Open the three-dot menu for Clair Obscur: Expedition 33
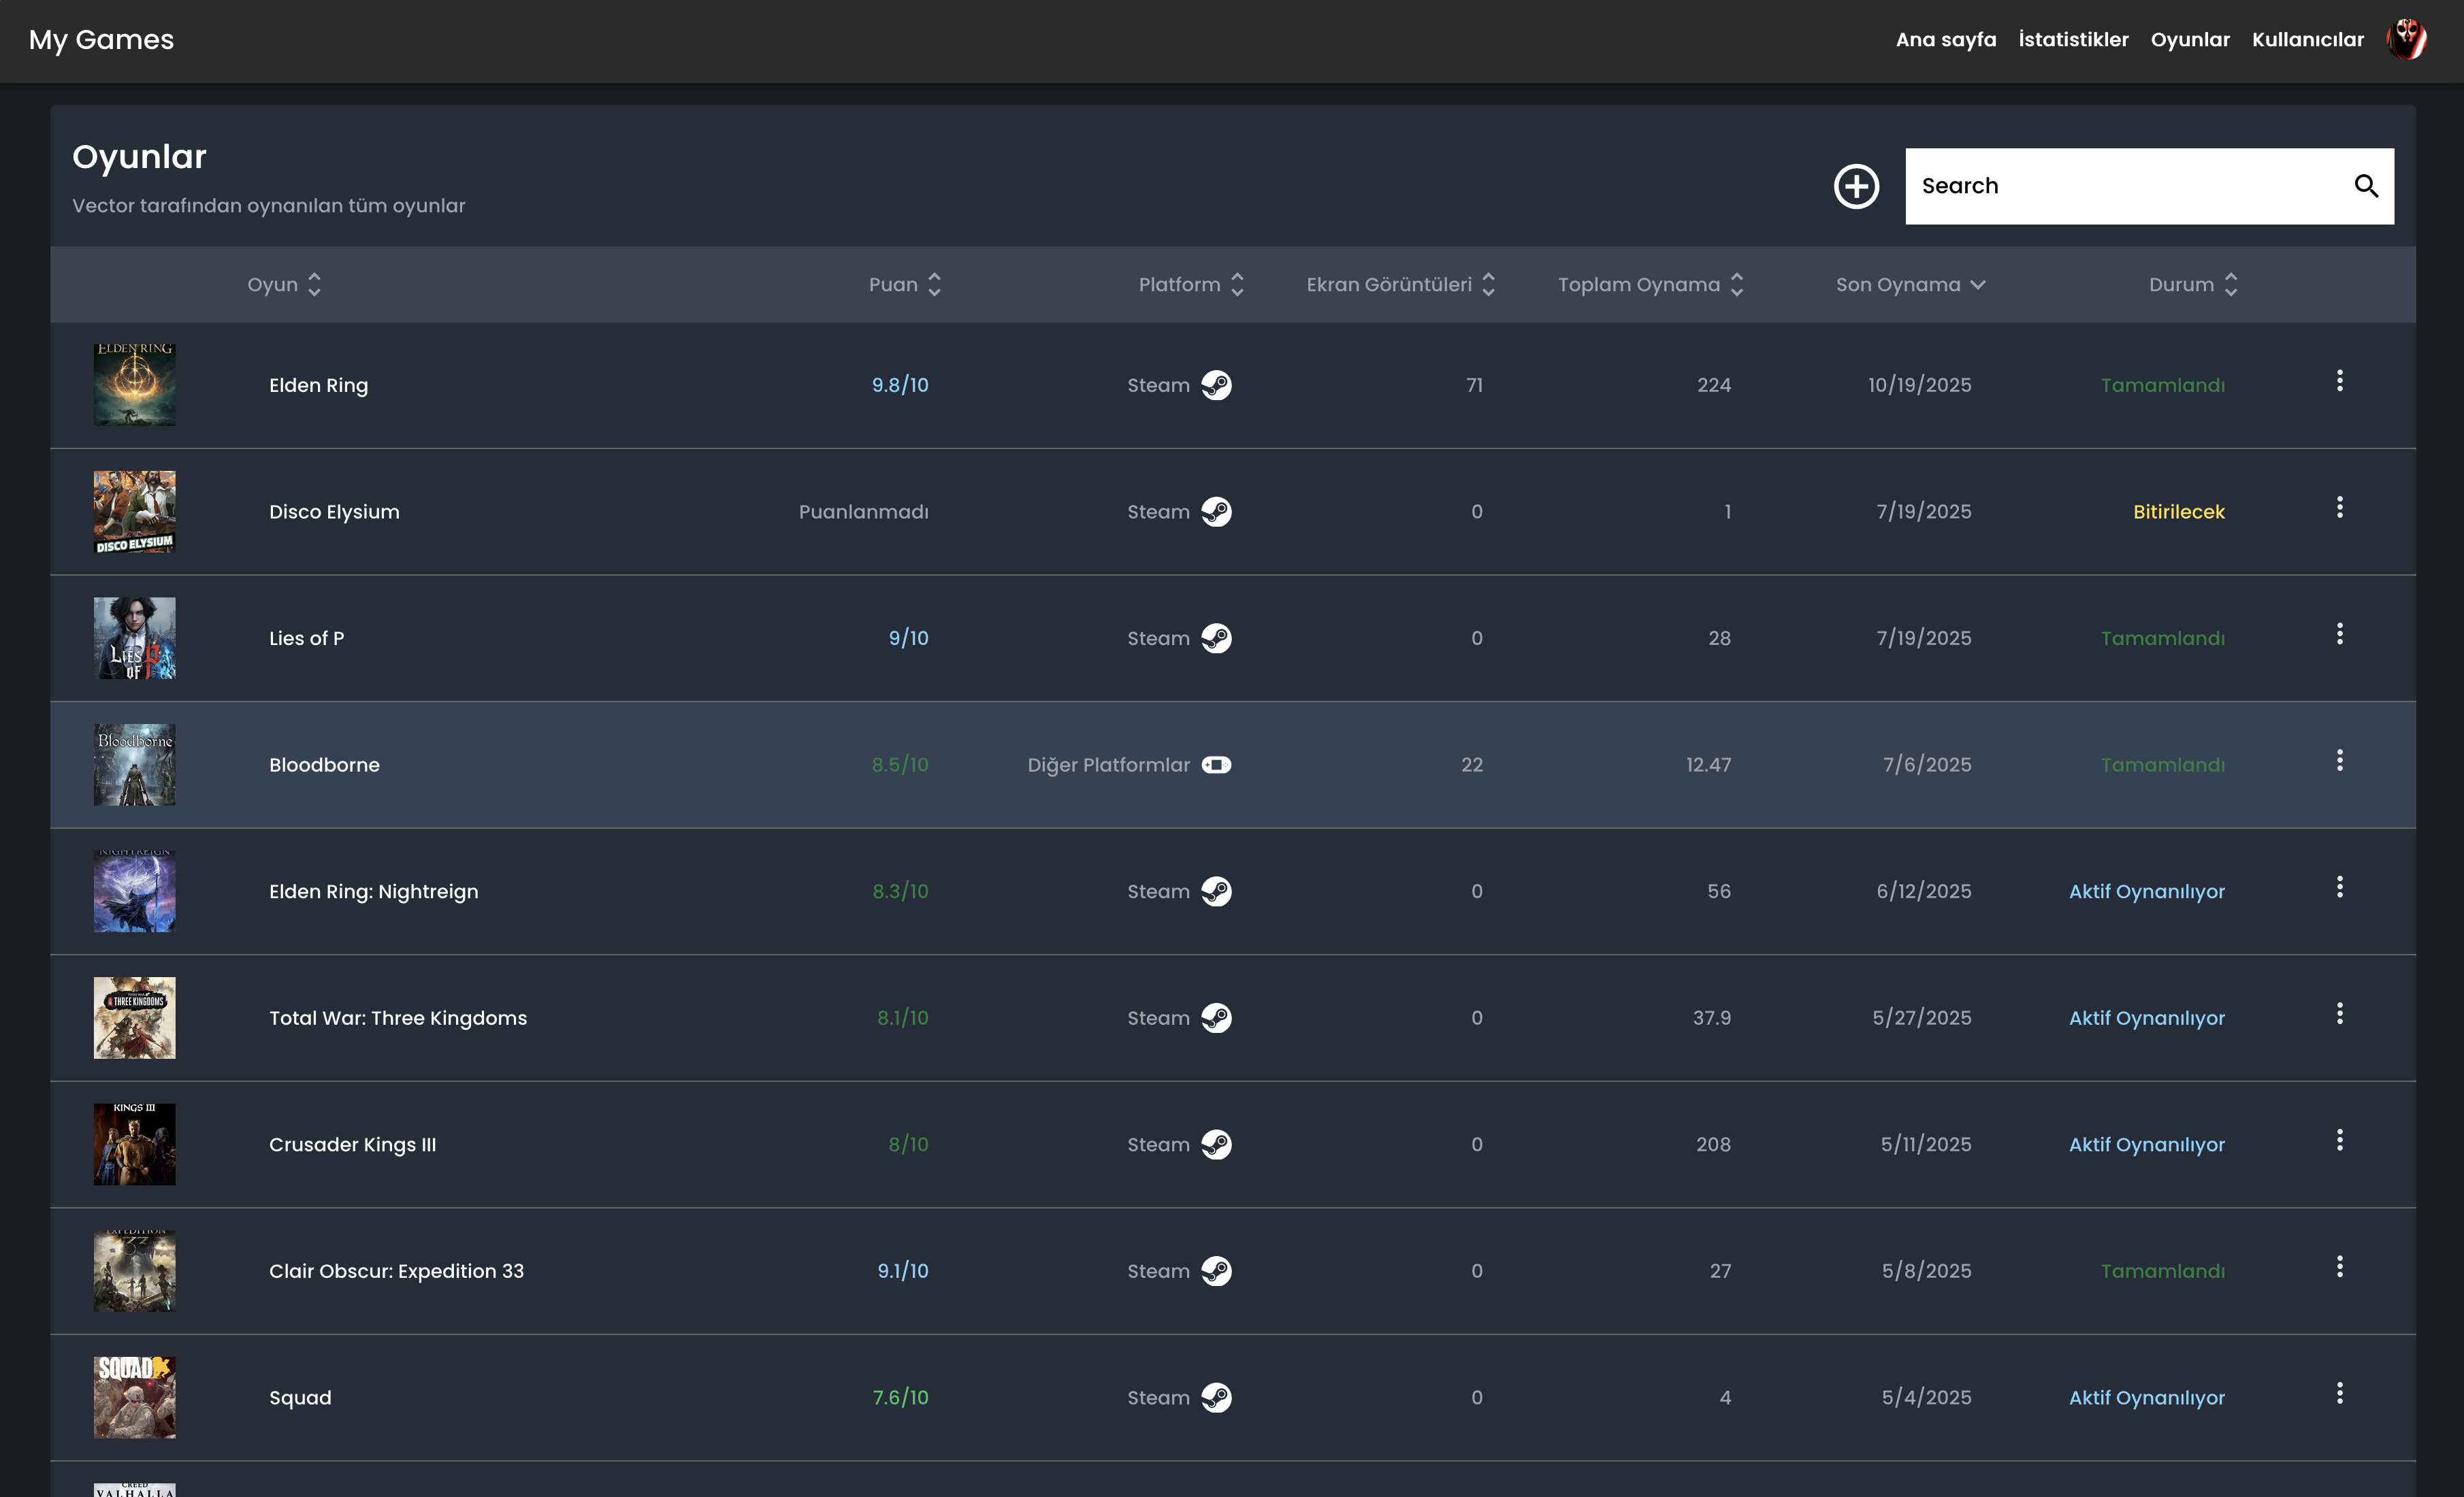Image resolution: width=2464 pixels, height=1497 pixels. [2339, 1267]
